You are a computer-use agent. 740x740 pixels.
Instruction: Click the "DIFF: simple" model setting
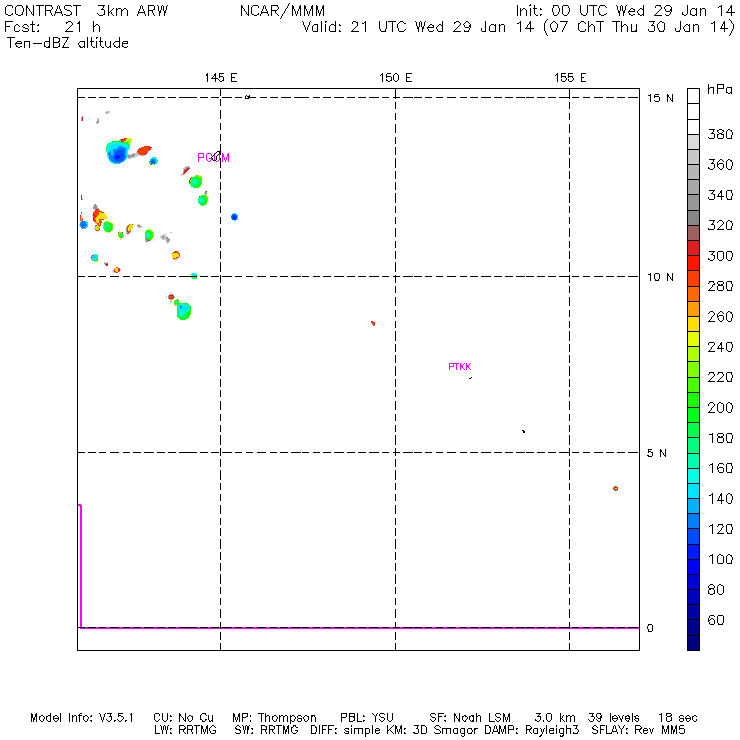point(347,730)
